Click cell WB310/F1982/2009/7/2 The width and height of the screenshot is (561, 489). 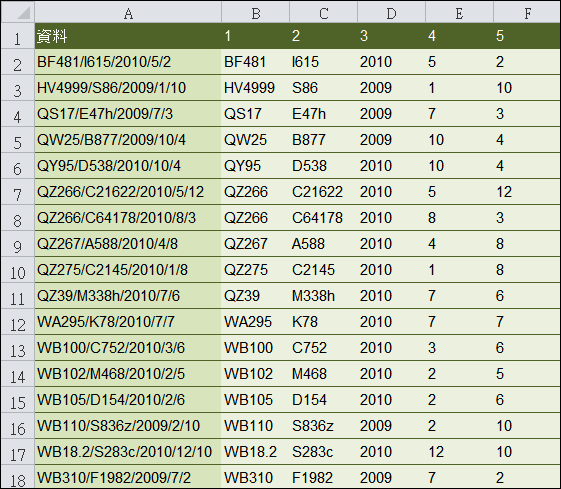pos(128,477)
